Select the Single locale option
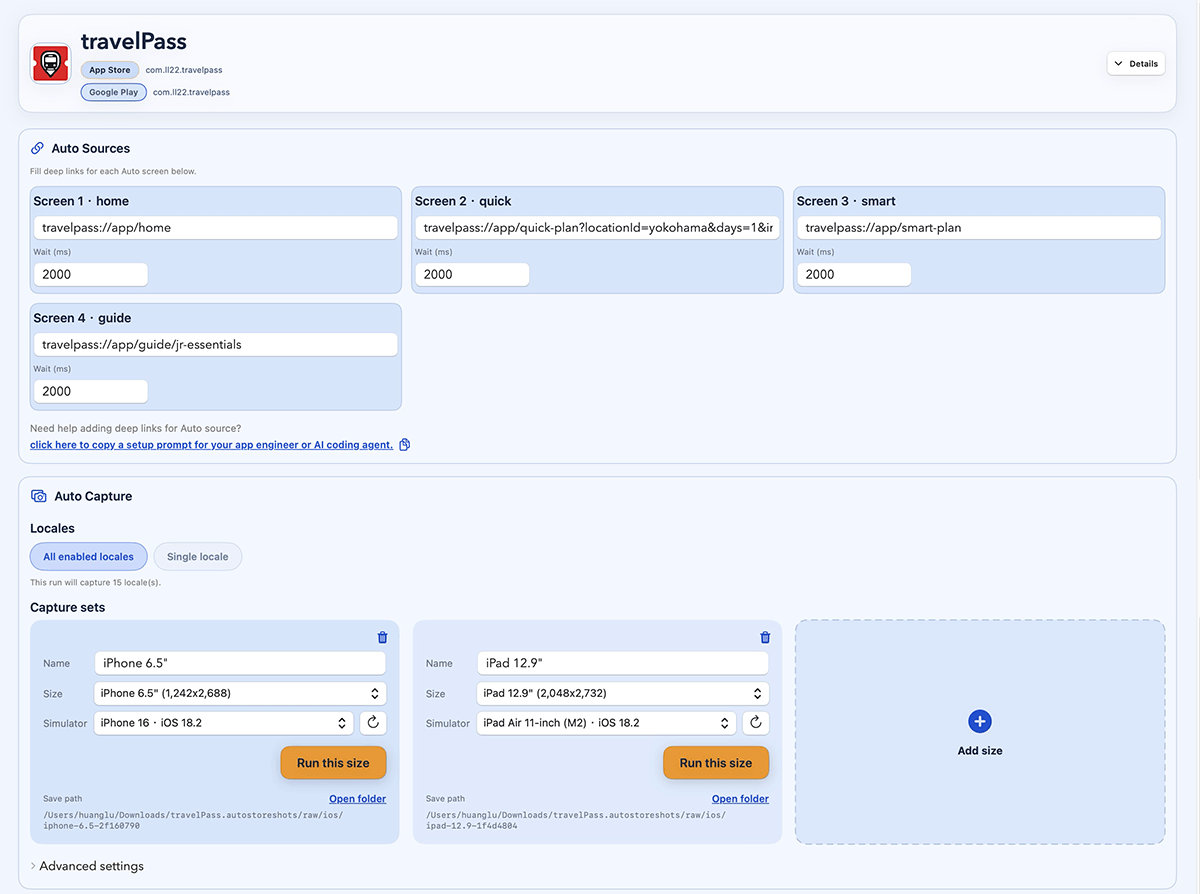Viewport: 1200px width, 894px height. click(198, 557)
